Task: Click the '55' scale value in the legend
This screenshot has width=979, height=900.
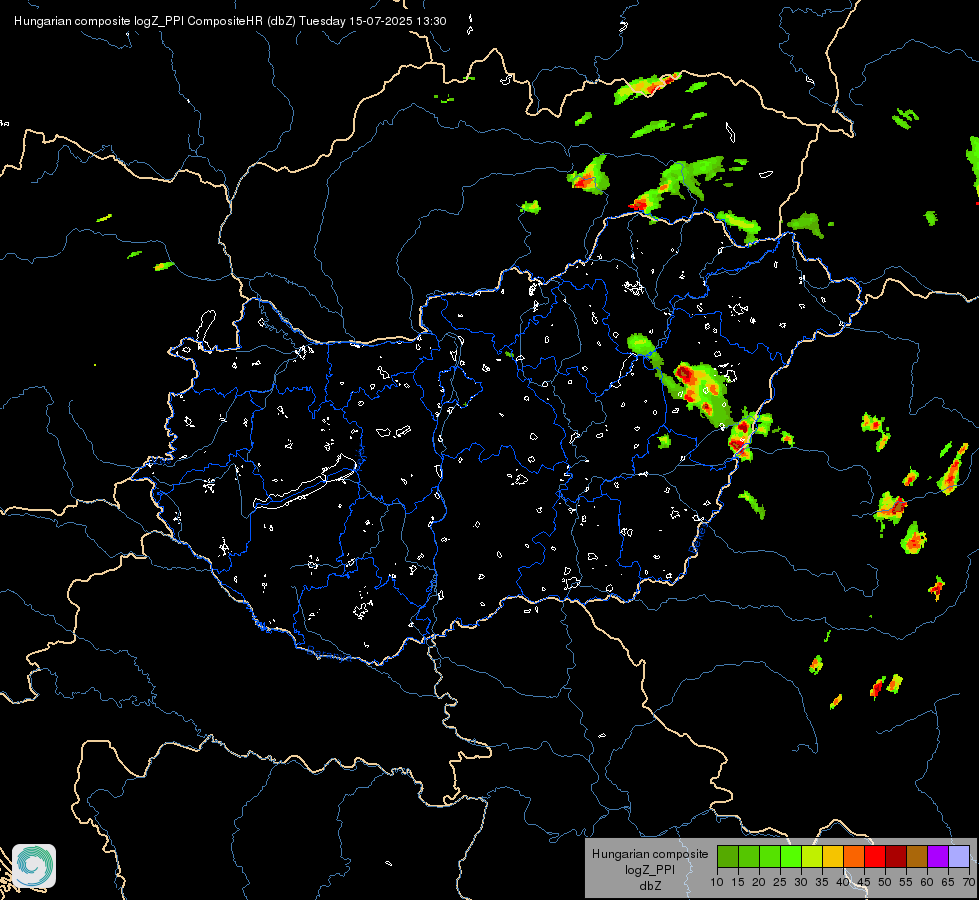Action: [x=906, y=882]
